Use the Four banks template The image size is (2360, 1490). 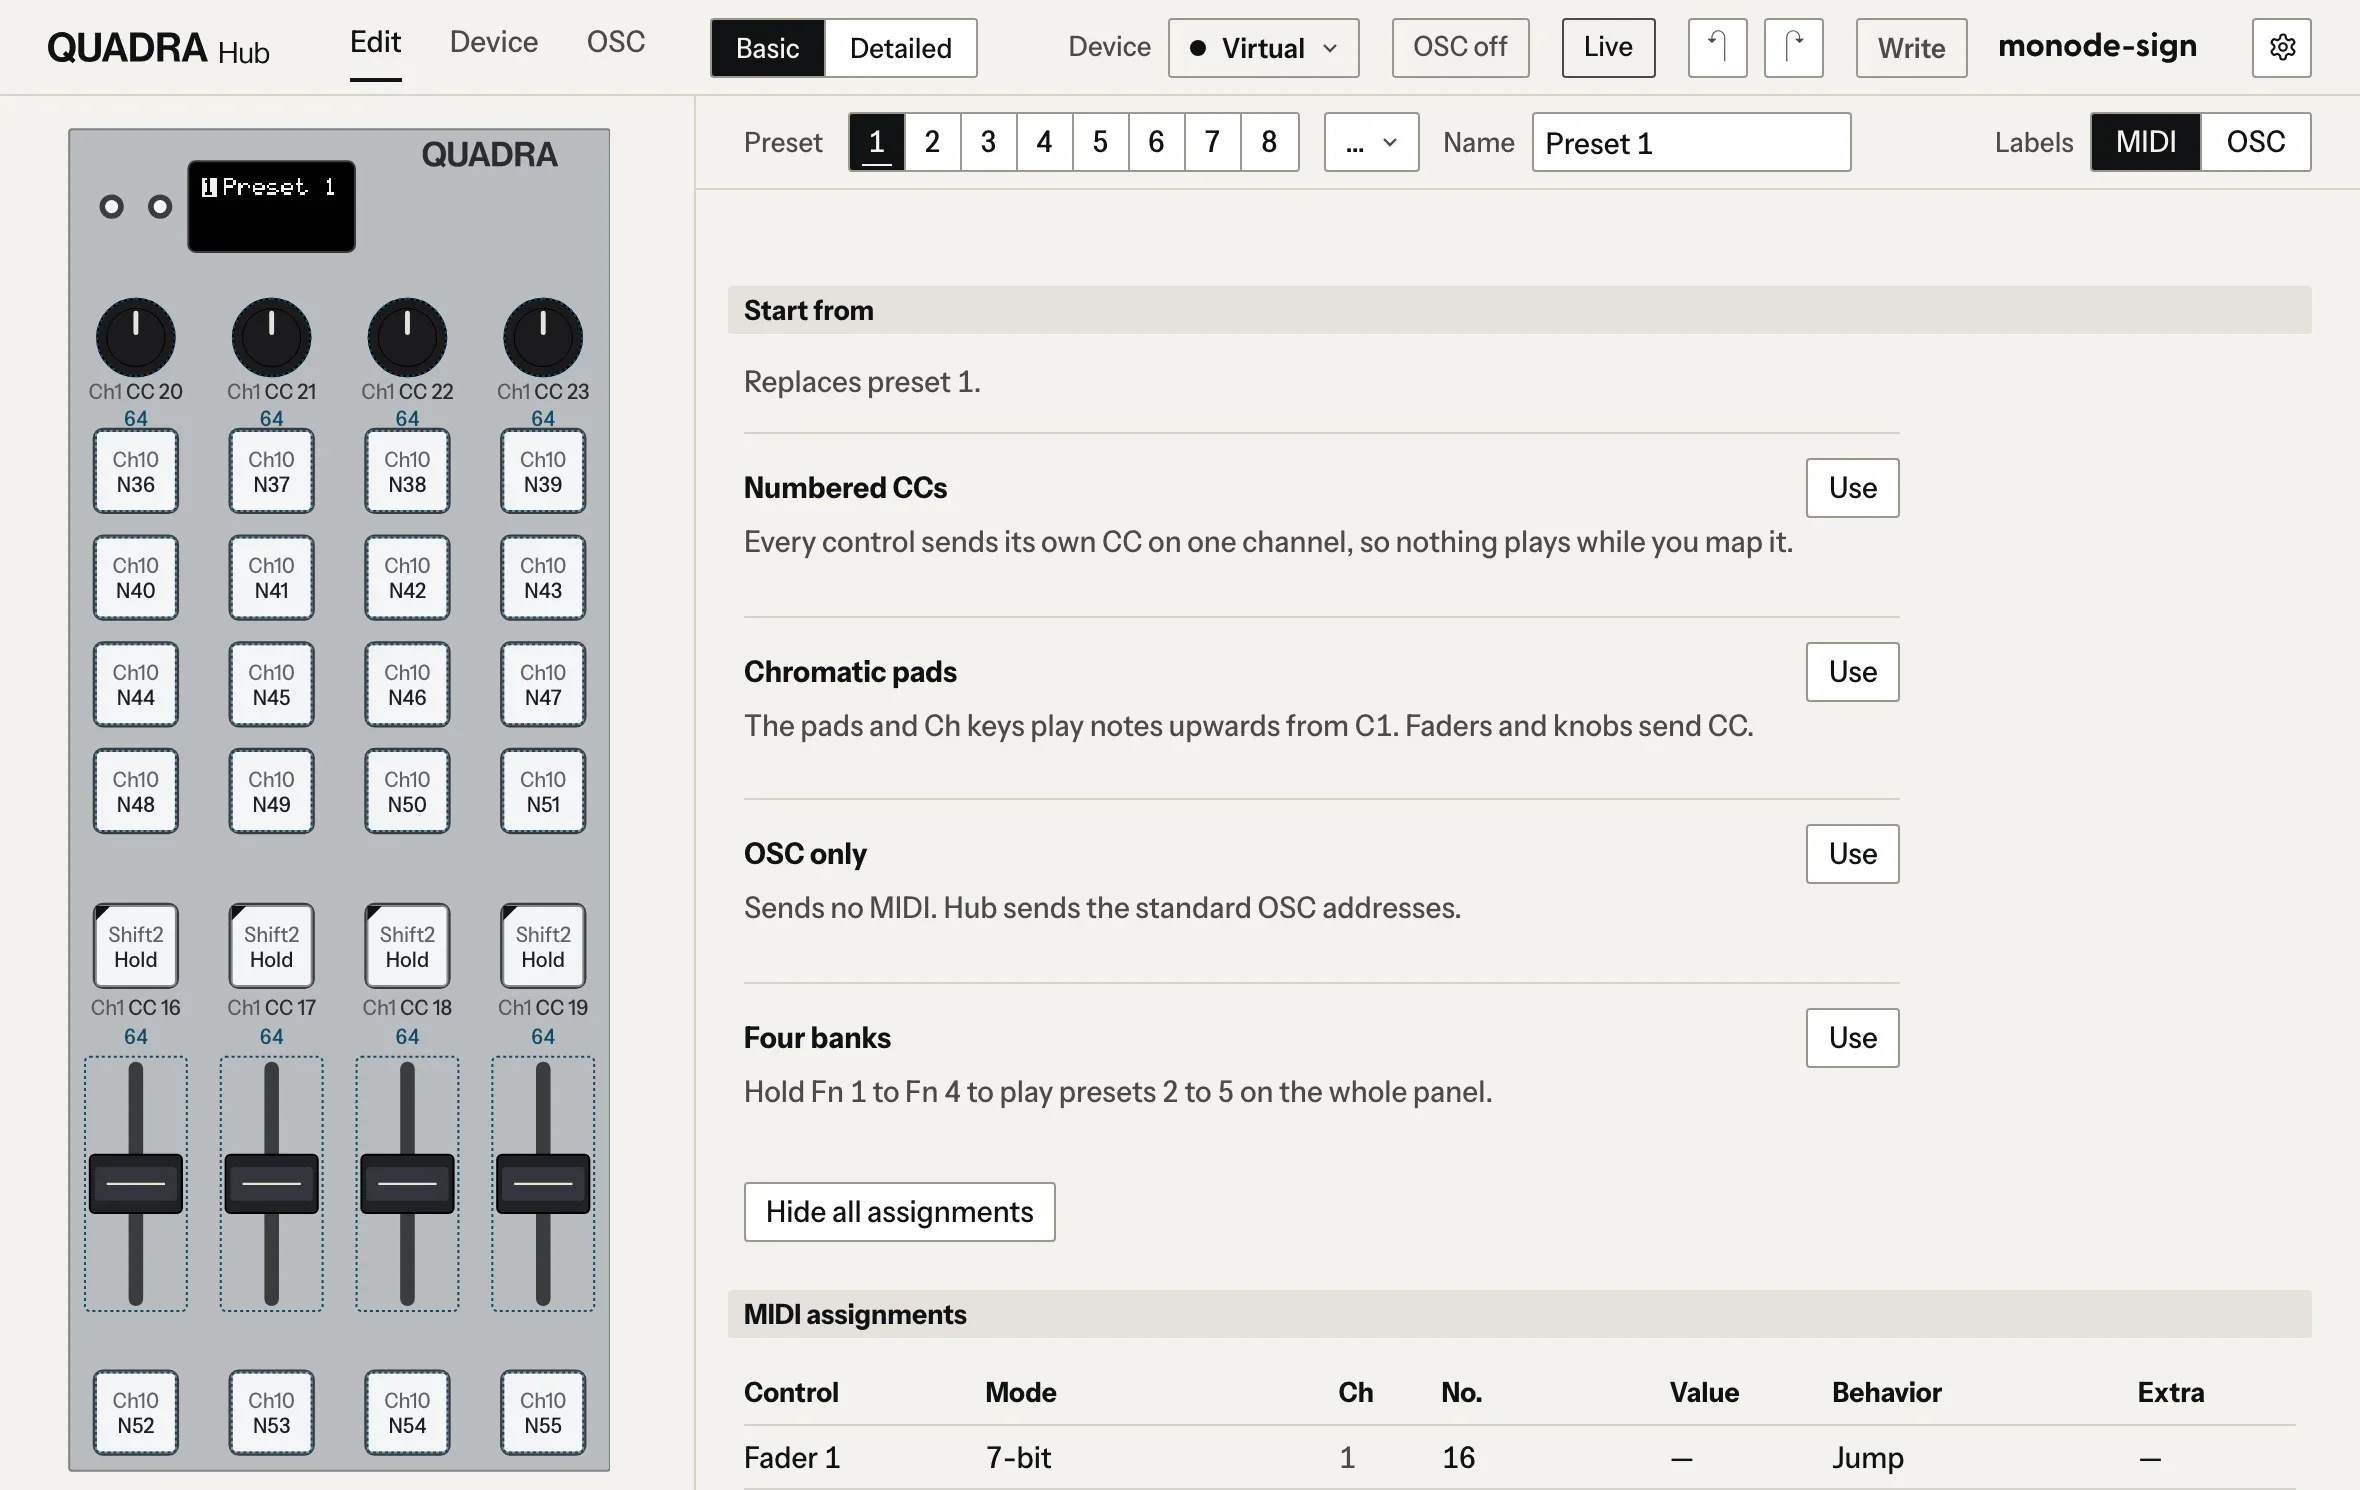click(1852, 1038)
